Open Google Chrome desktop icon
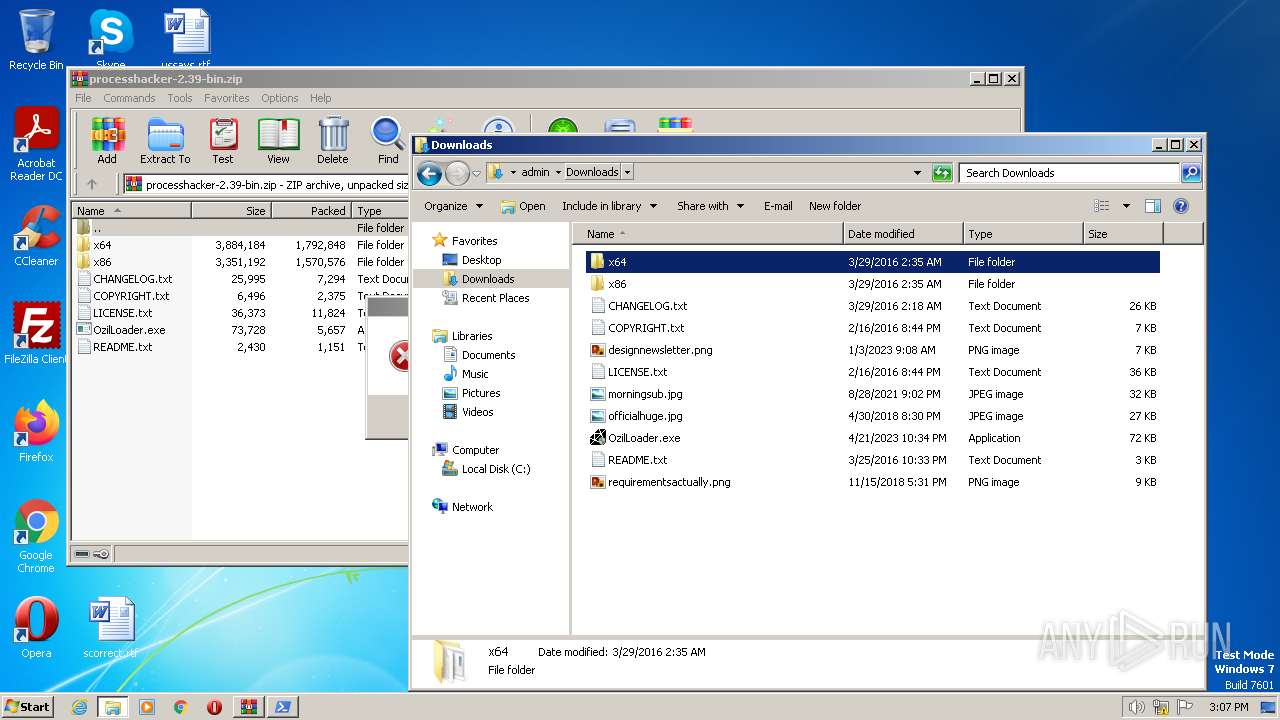Screen dimensions: 1280x720 coord(36,536)
